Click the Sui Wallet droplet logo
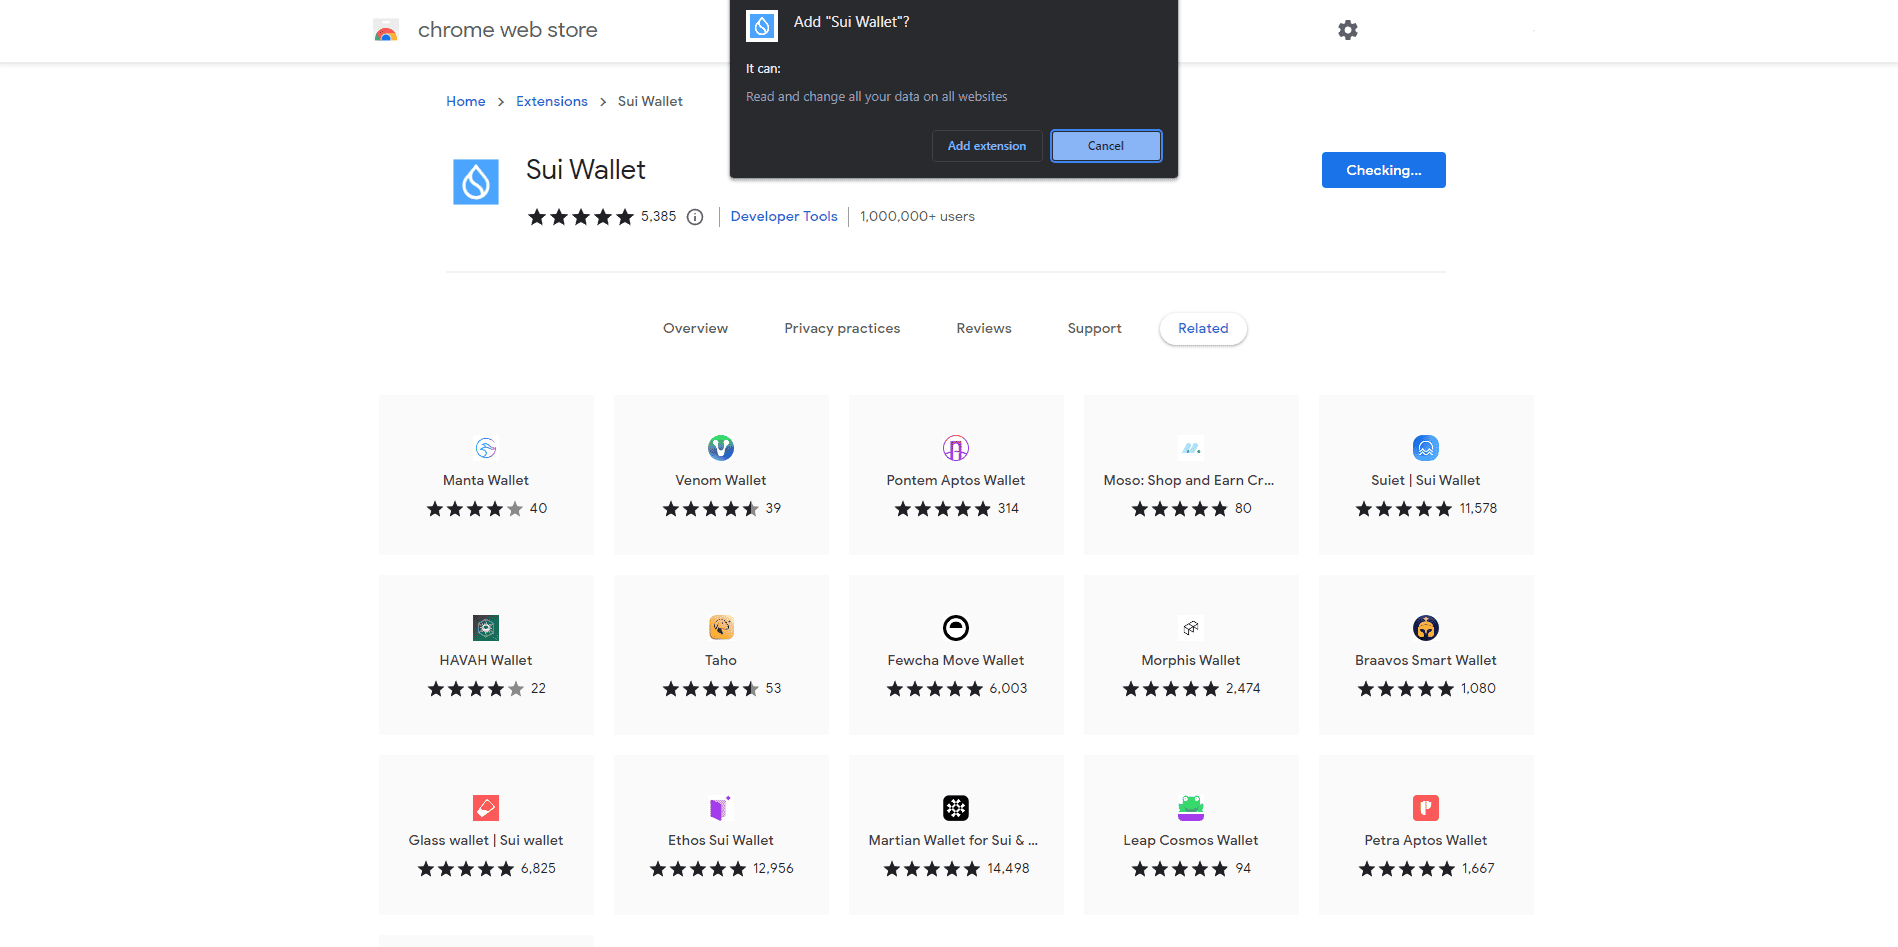The image size is (1898, 947). tap(476, 181)
